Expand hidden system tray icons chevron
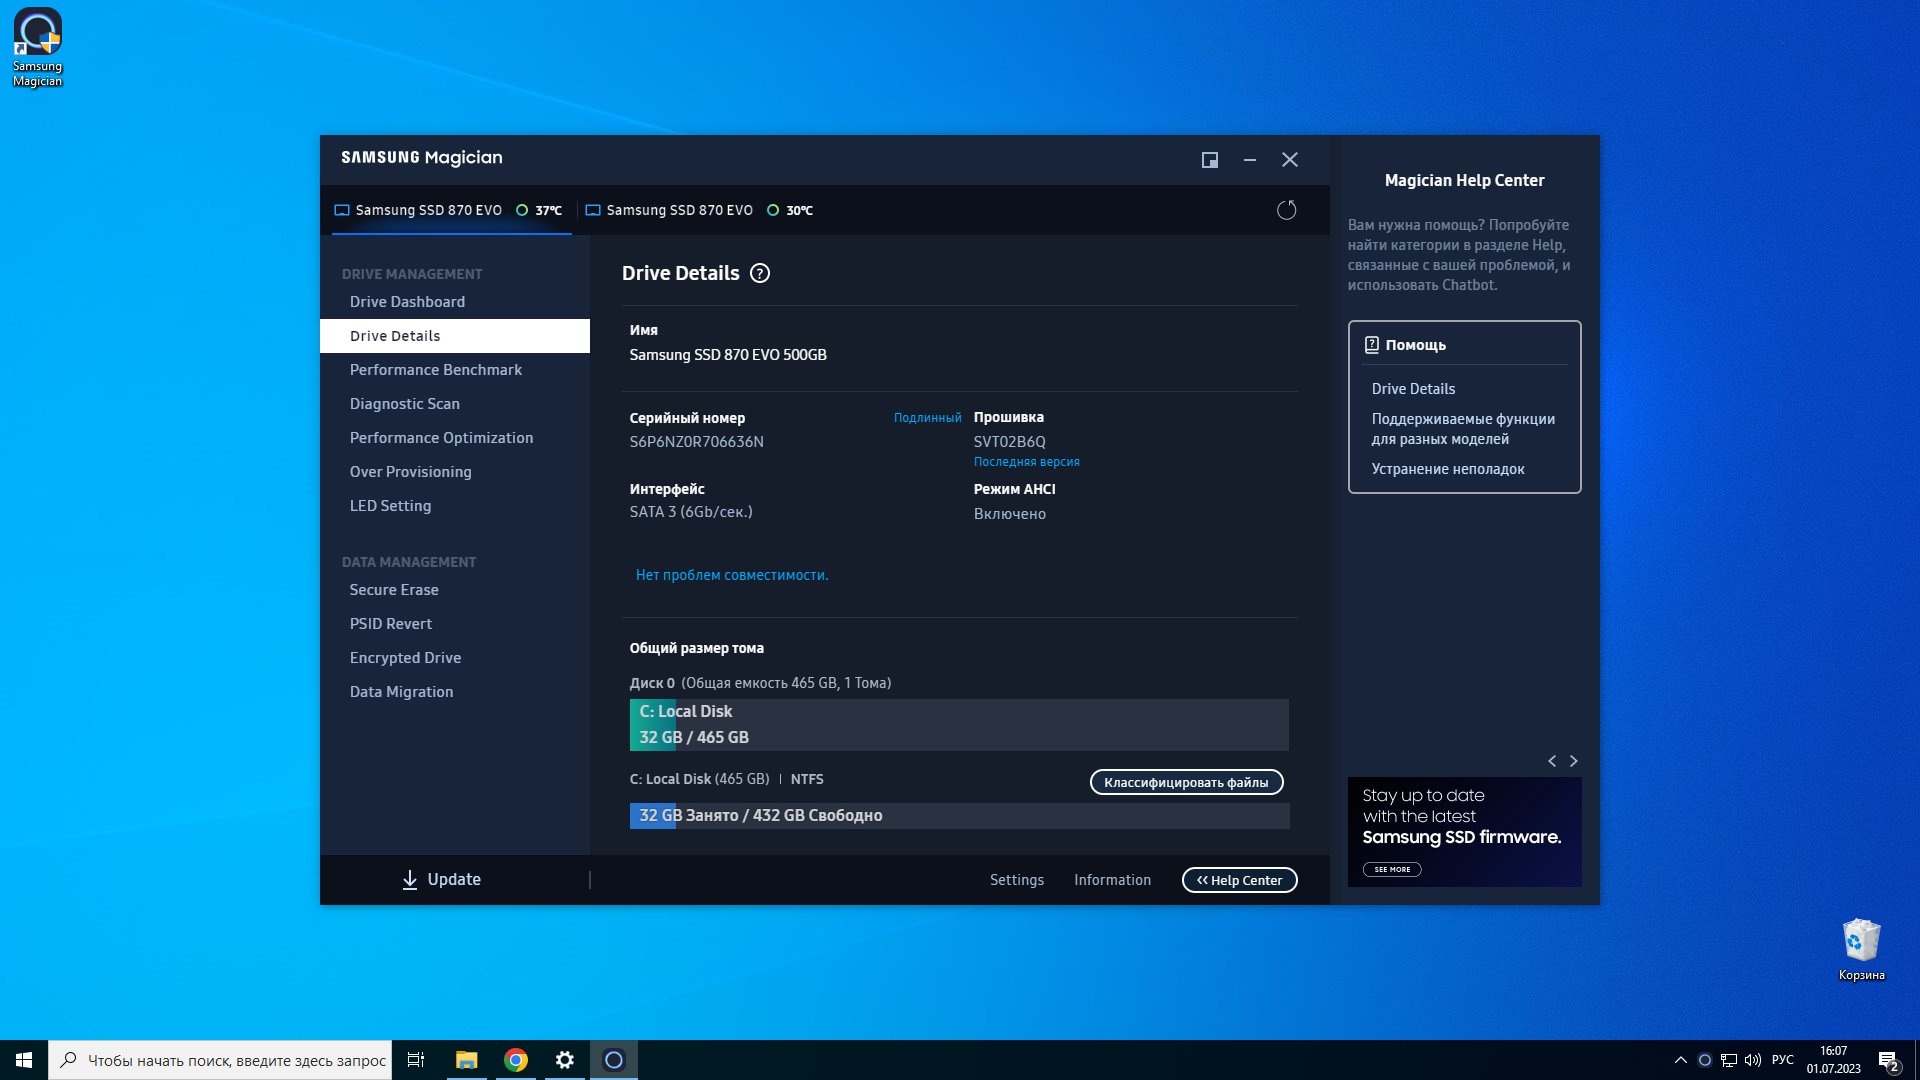1920x1080 pixels. tap(1680, 1060)
